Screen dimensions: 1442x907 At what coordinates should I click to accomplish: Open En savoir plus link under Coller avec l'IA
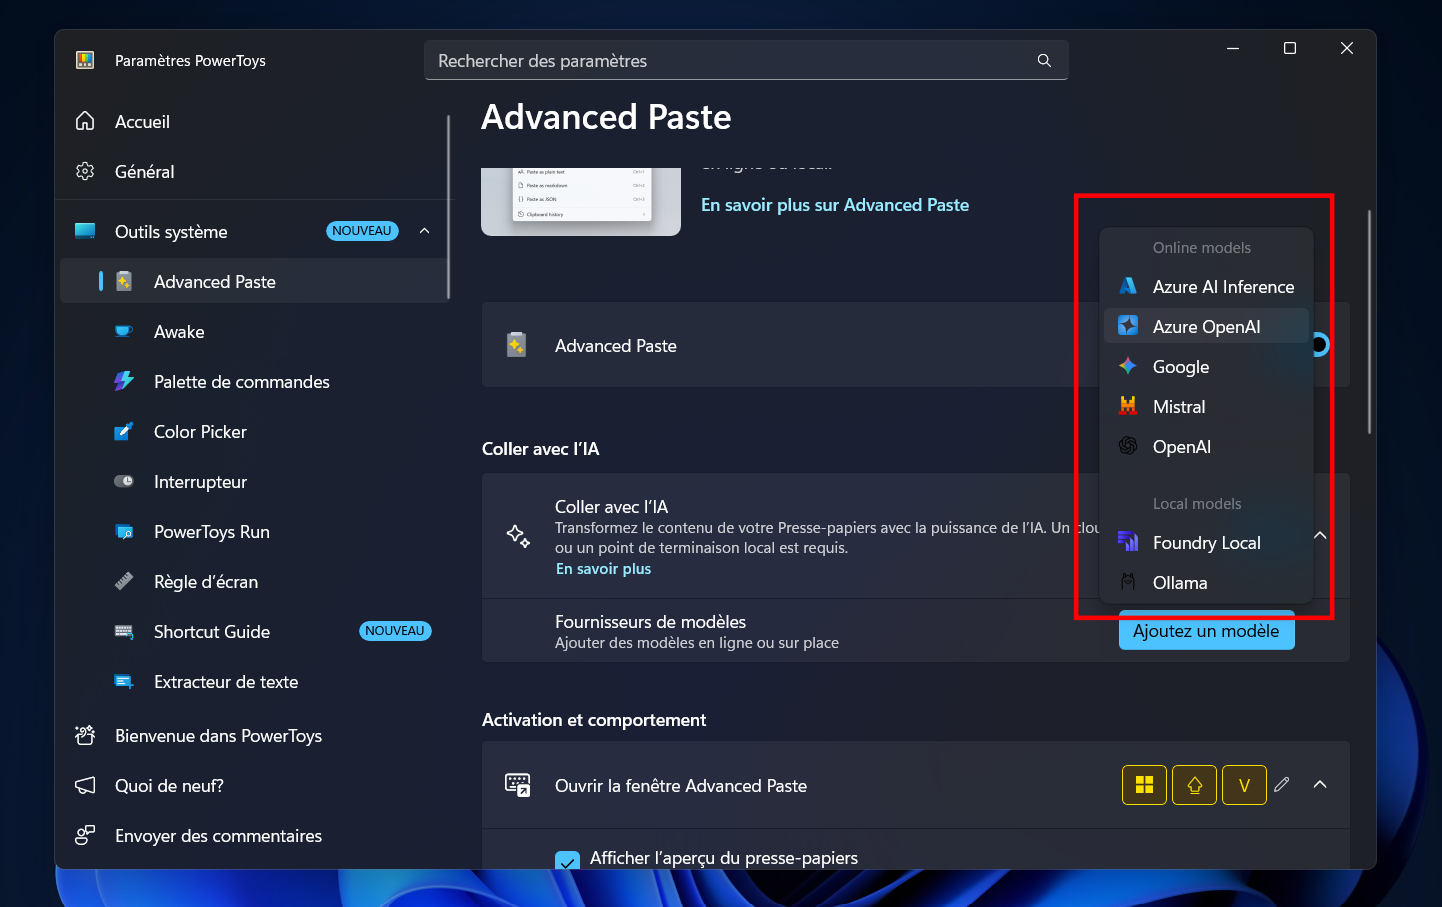tap(603, 569)
